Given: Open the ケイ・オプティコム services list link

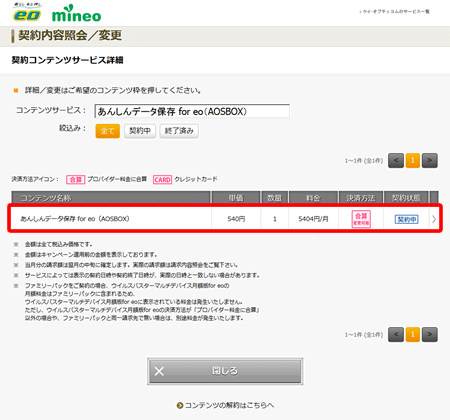Looking at the screenshot, I should tap(395, 12).
